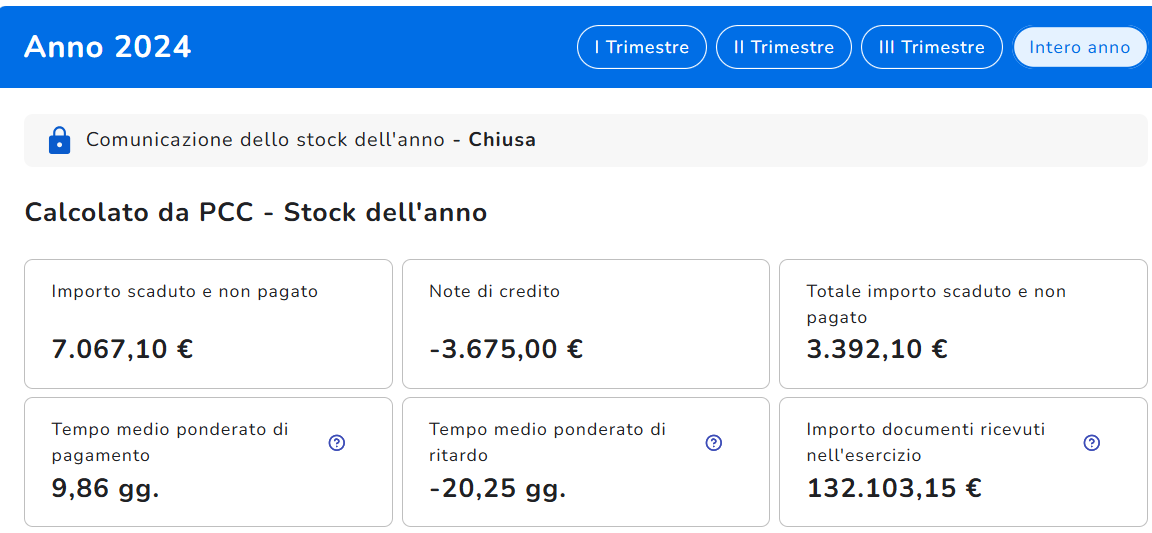Show the Intero anno view
Viewport: 1152px width, 533px height.
click(x=1079, y=47)
